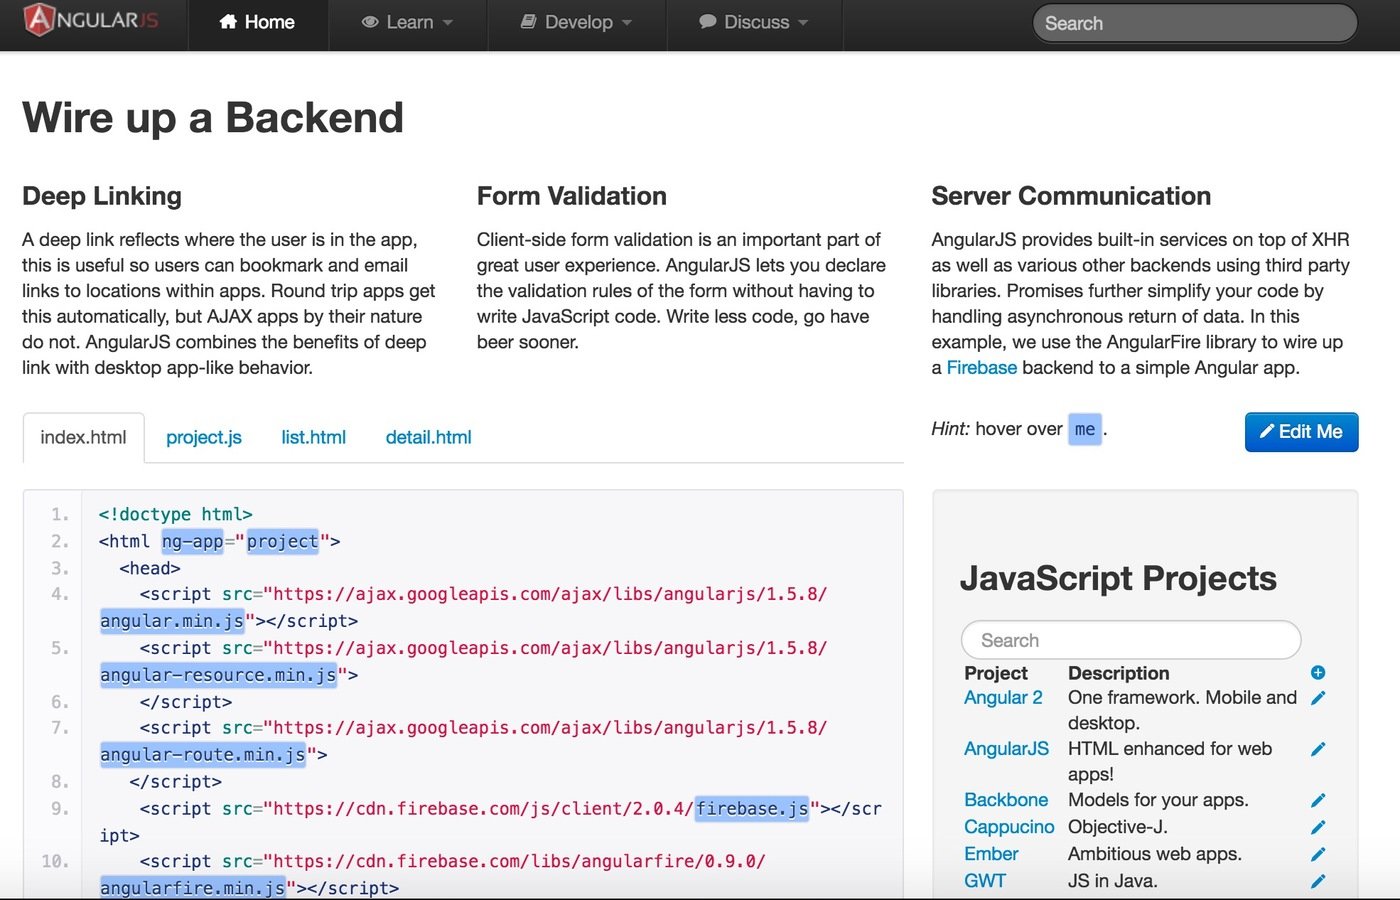The image size is (1400, 900).
Task: Click the Wire up a Backend title
Action: pos(213,118)
